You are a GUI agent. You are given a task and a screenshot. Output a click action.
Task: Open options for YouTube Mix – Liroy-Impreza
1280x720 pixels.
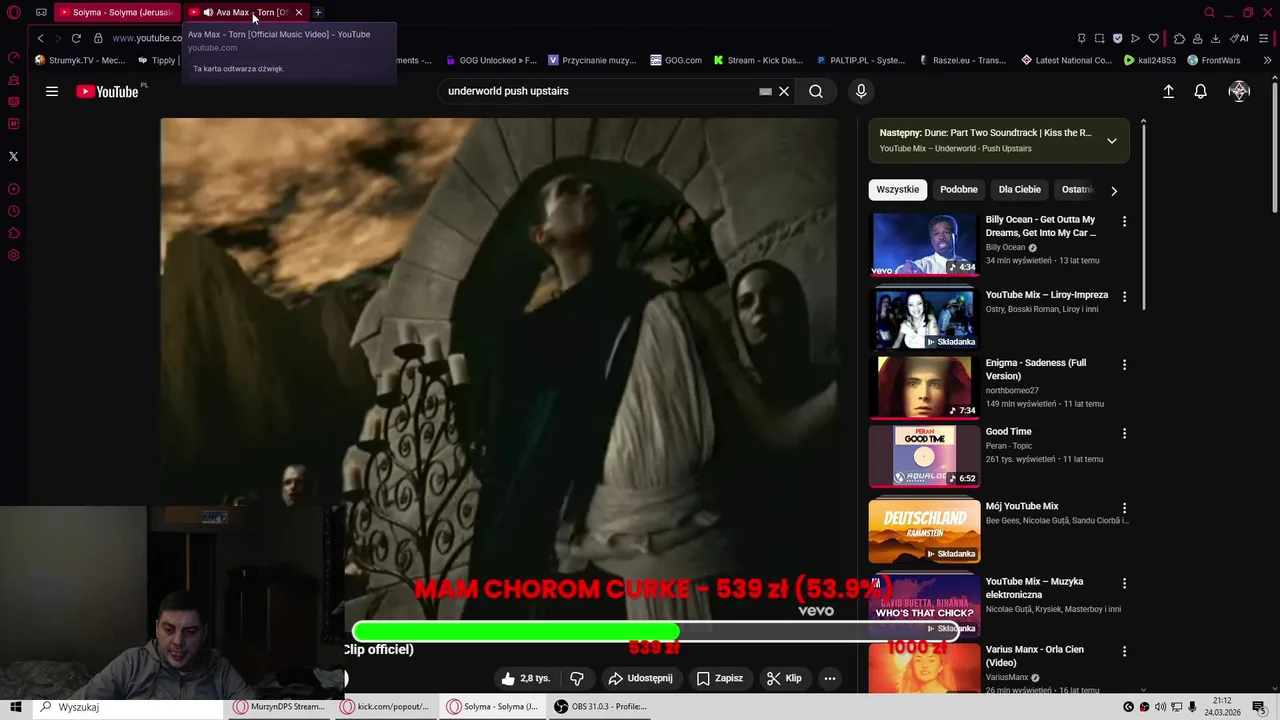1124,297
